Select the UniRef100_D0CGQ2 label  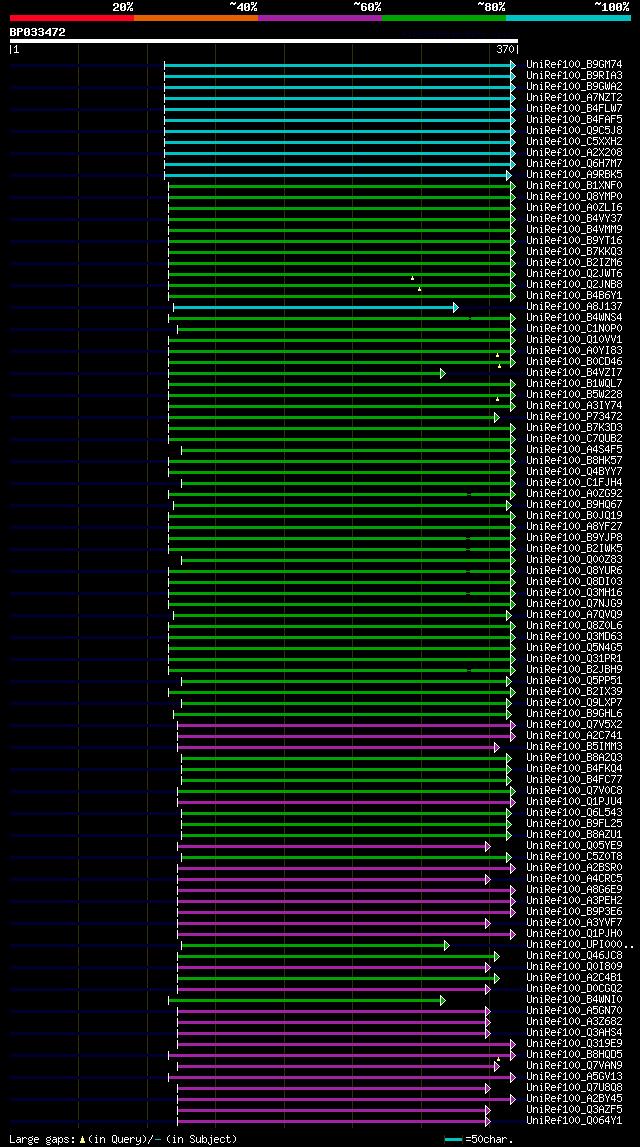click(x=574, y=989)
